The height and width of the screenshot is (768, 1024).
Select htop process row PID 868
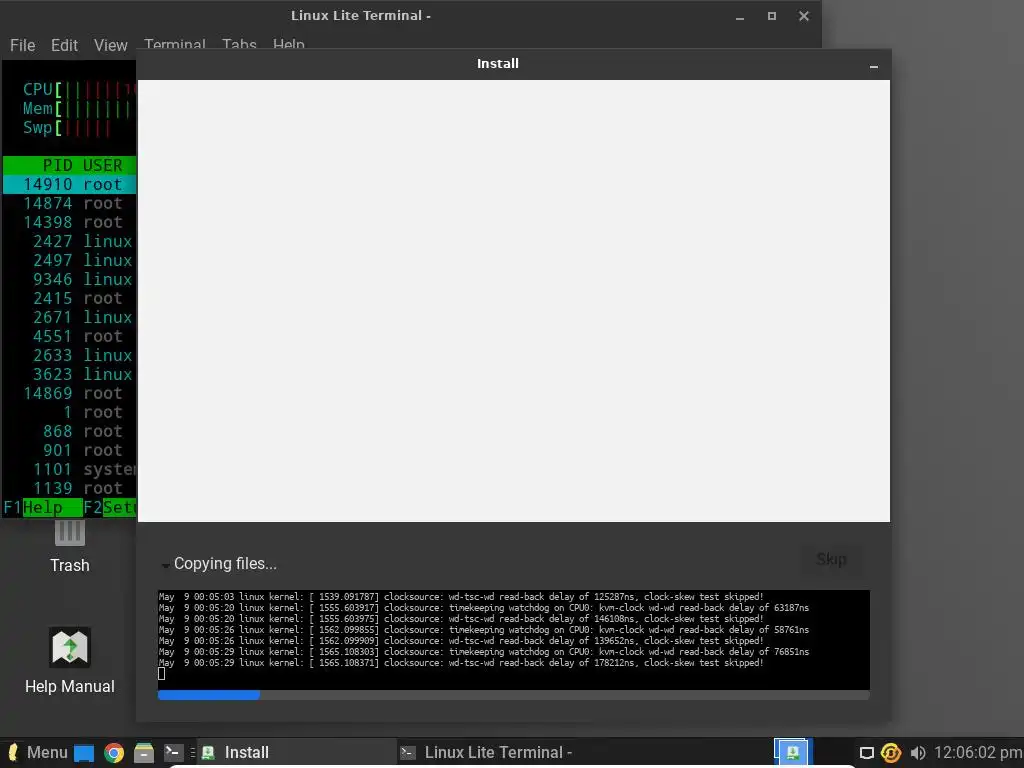(x=70, y=432)
